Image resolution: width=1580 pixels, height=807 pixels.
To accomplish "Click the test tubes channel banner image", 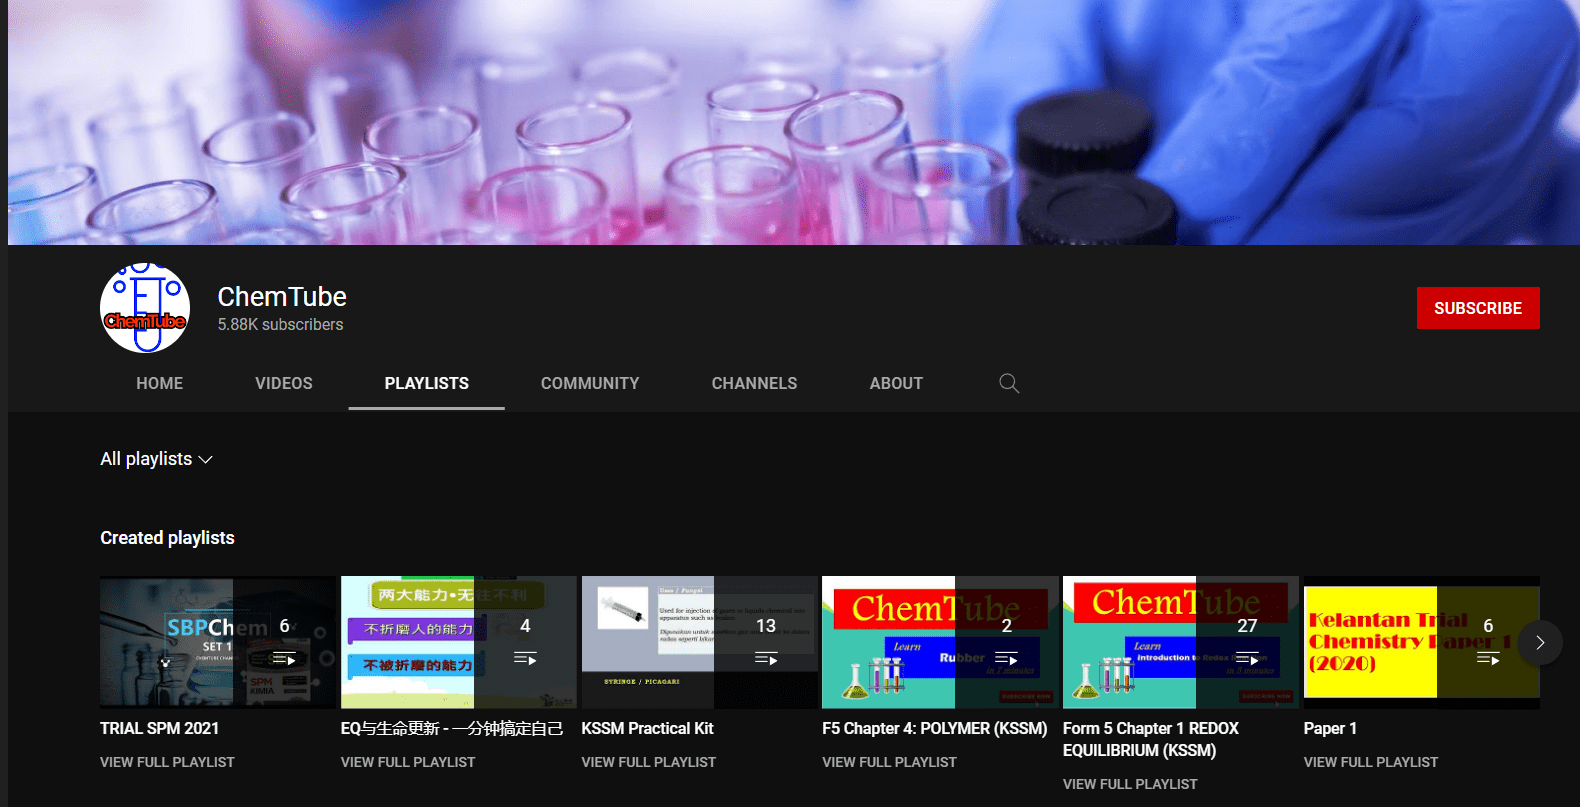I will tap(794, 122).
